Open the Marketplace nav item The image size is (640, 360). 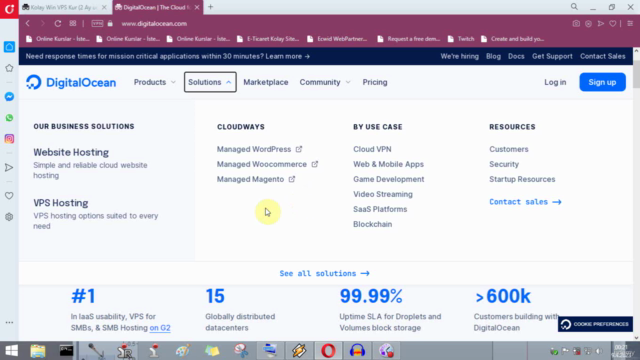pos(266,82)
